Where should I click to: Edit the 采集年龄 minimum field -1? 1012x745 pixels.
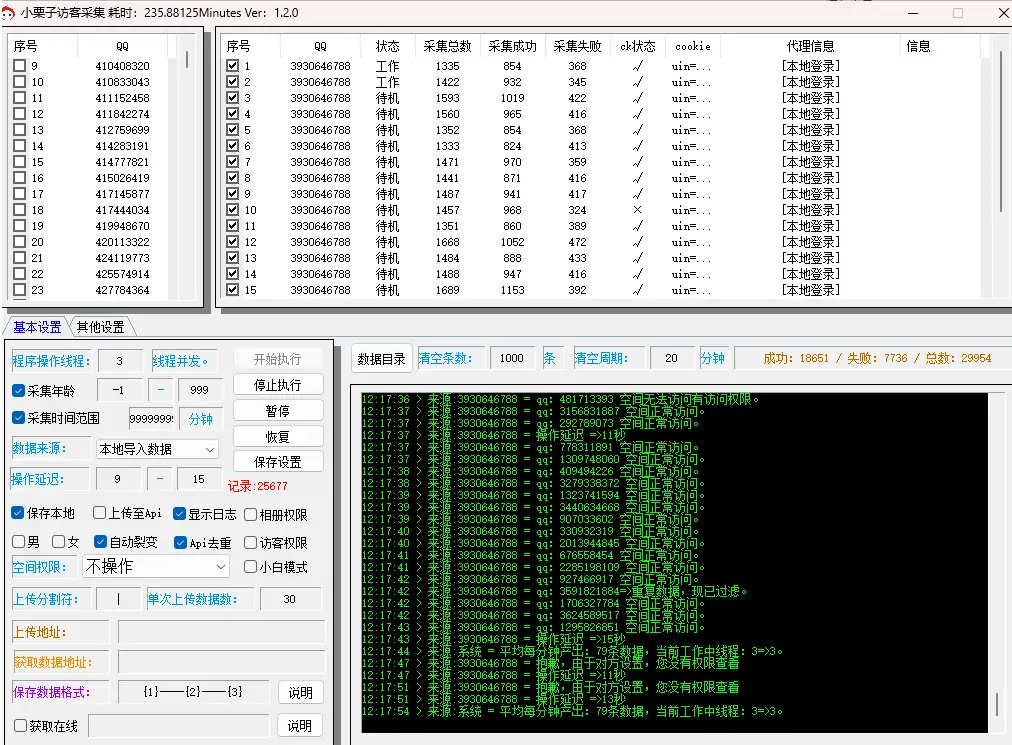click(118, 390)
